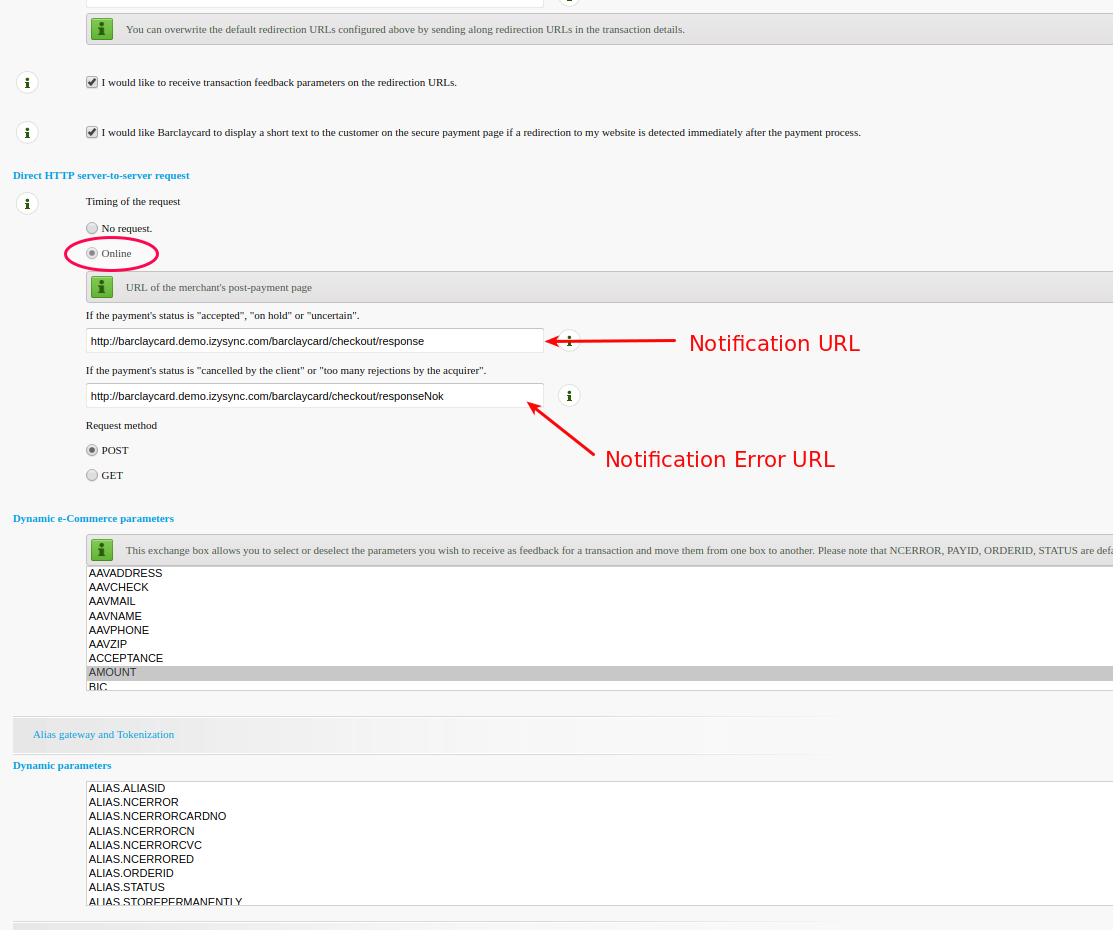Select ALIAS.ORDERID in Dynamic parameters list
1113x930 pixels.
[x=131, y=873]
